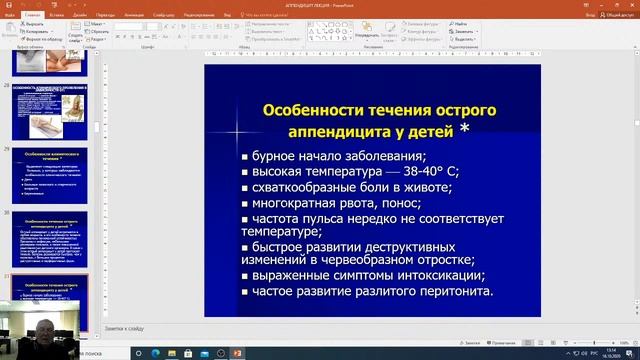Open the ribbon display options icon
Screen dimensions: 640x360
click(x=587, y=5)
